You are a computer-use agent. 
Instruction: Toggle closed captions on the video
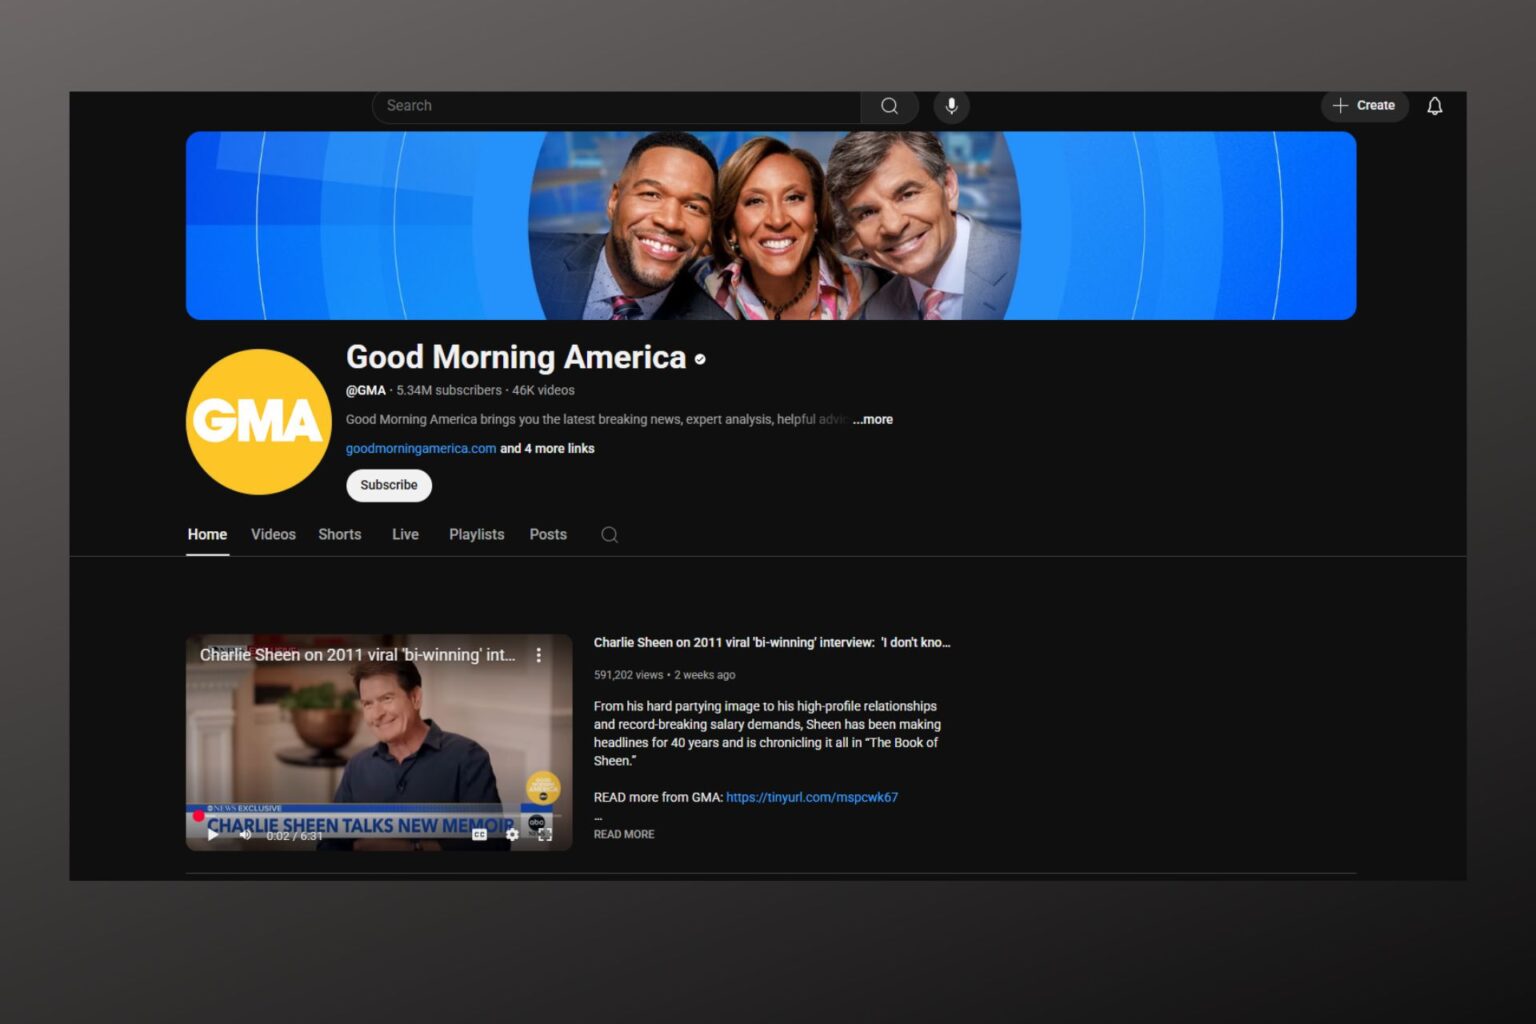coord(480,834)
